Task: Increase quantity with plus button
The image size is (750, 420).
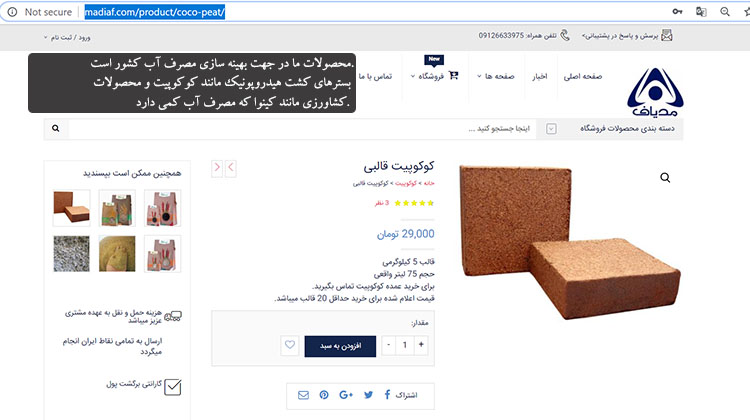Action: click(x=421, y=345)
